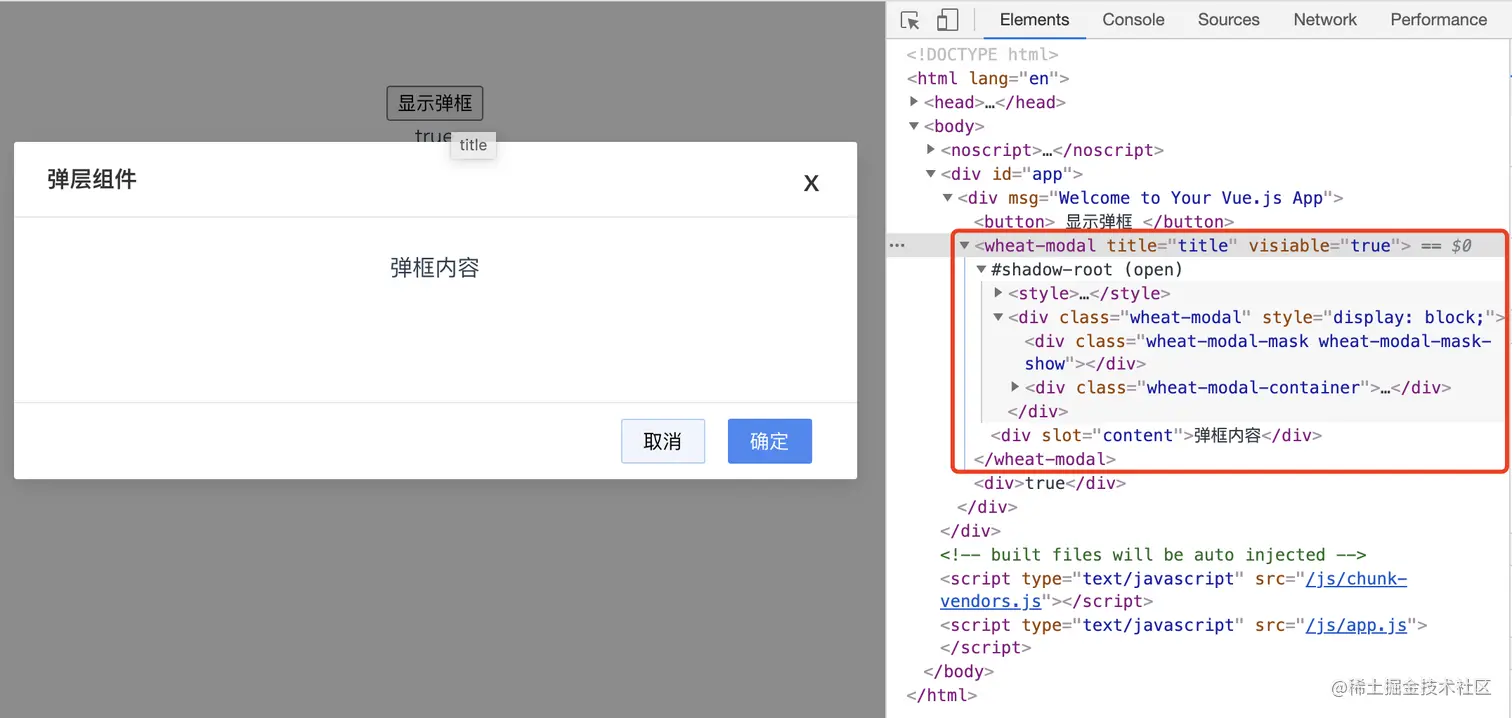
Task: Collapse the div msg="Welcome to Your Vue.js App" node
Action: (948, 198)
